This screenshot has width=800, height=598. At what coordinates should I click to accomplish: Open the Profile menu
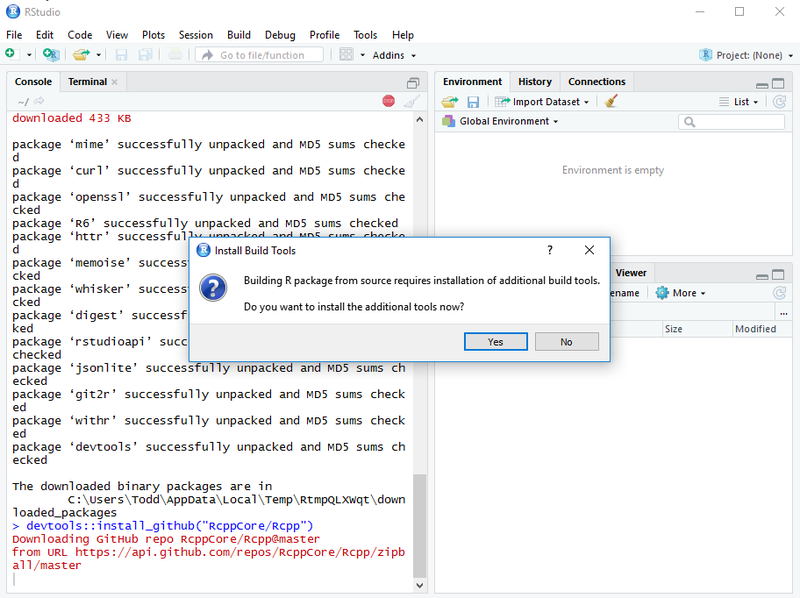pyautogui.click(x=324, y=35)
